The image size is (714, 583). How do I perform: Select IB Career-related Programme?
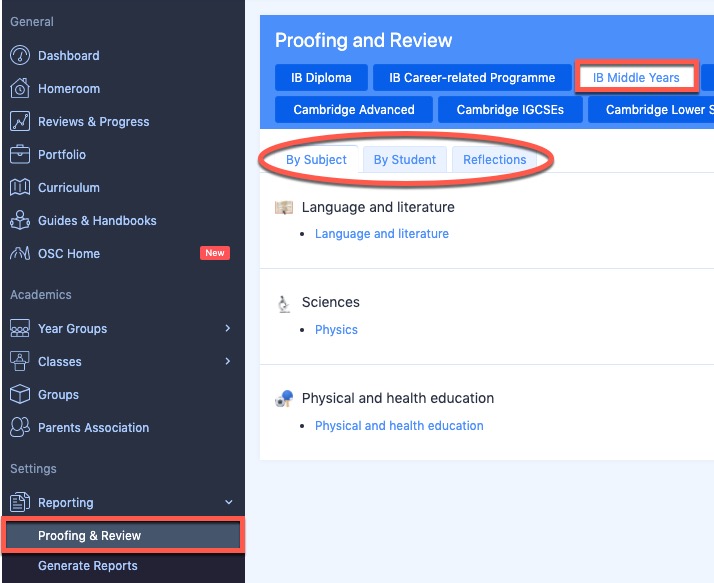pyautogui.click(x=472, y=77)
